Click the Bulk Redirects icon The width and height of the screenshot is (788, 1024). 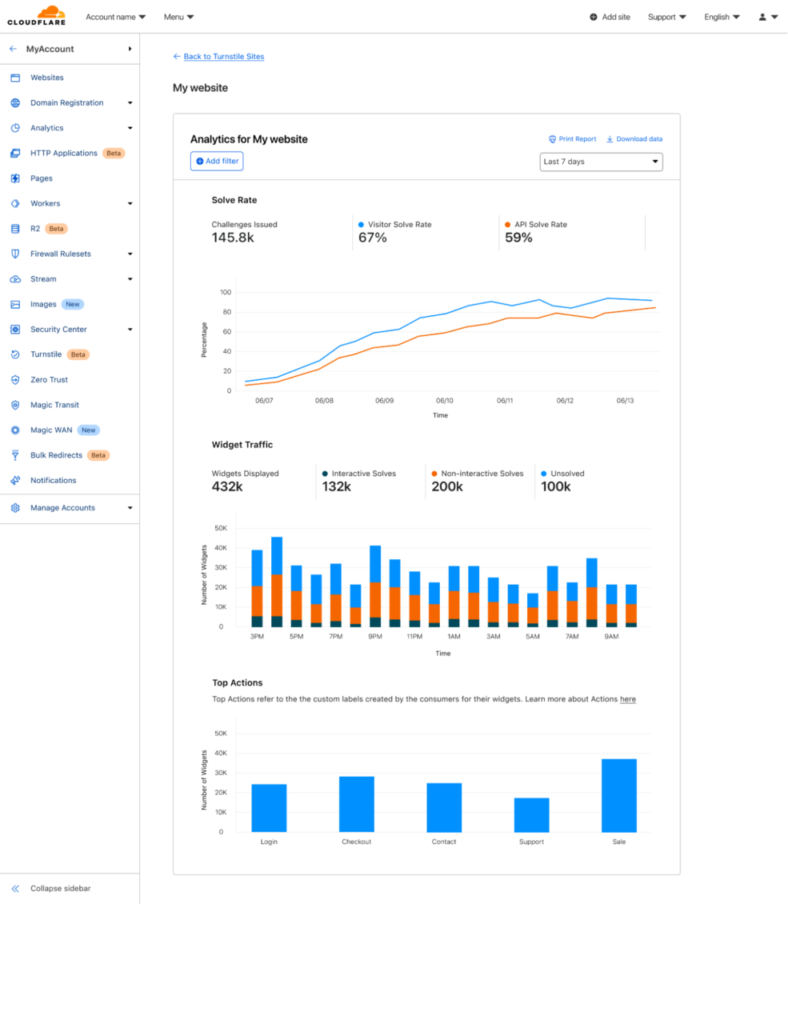[x=15, y=455]
